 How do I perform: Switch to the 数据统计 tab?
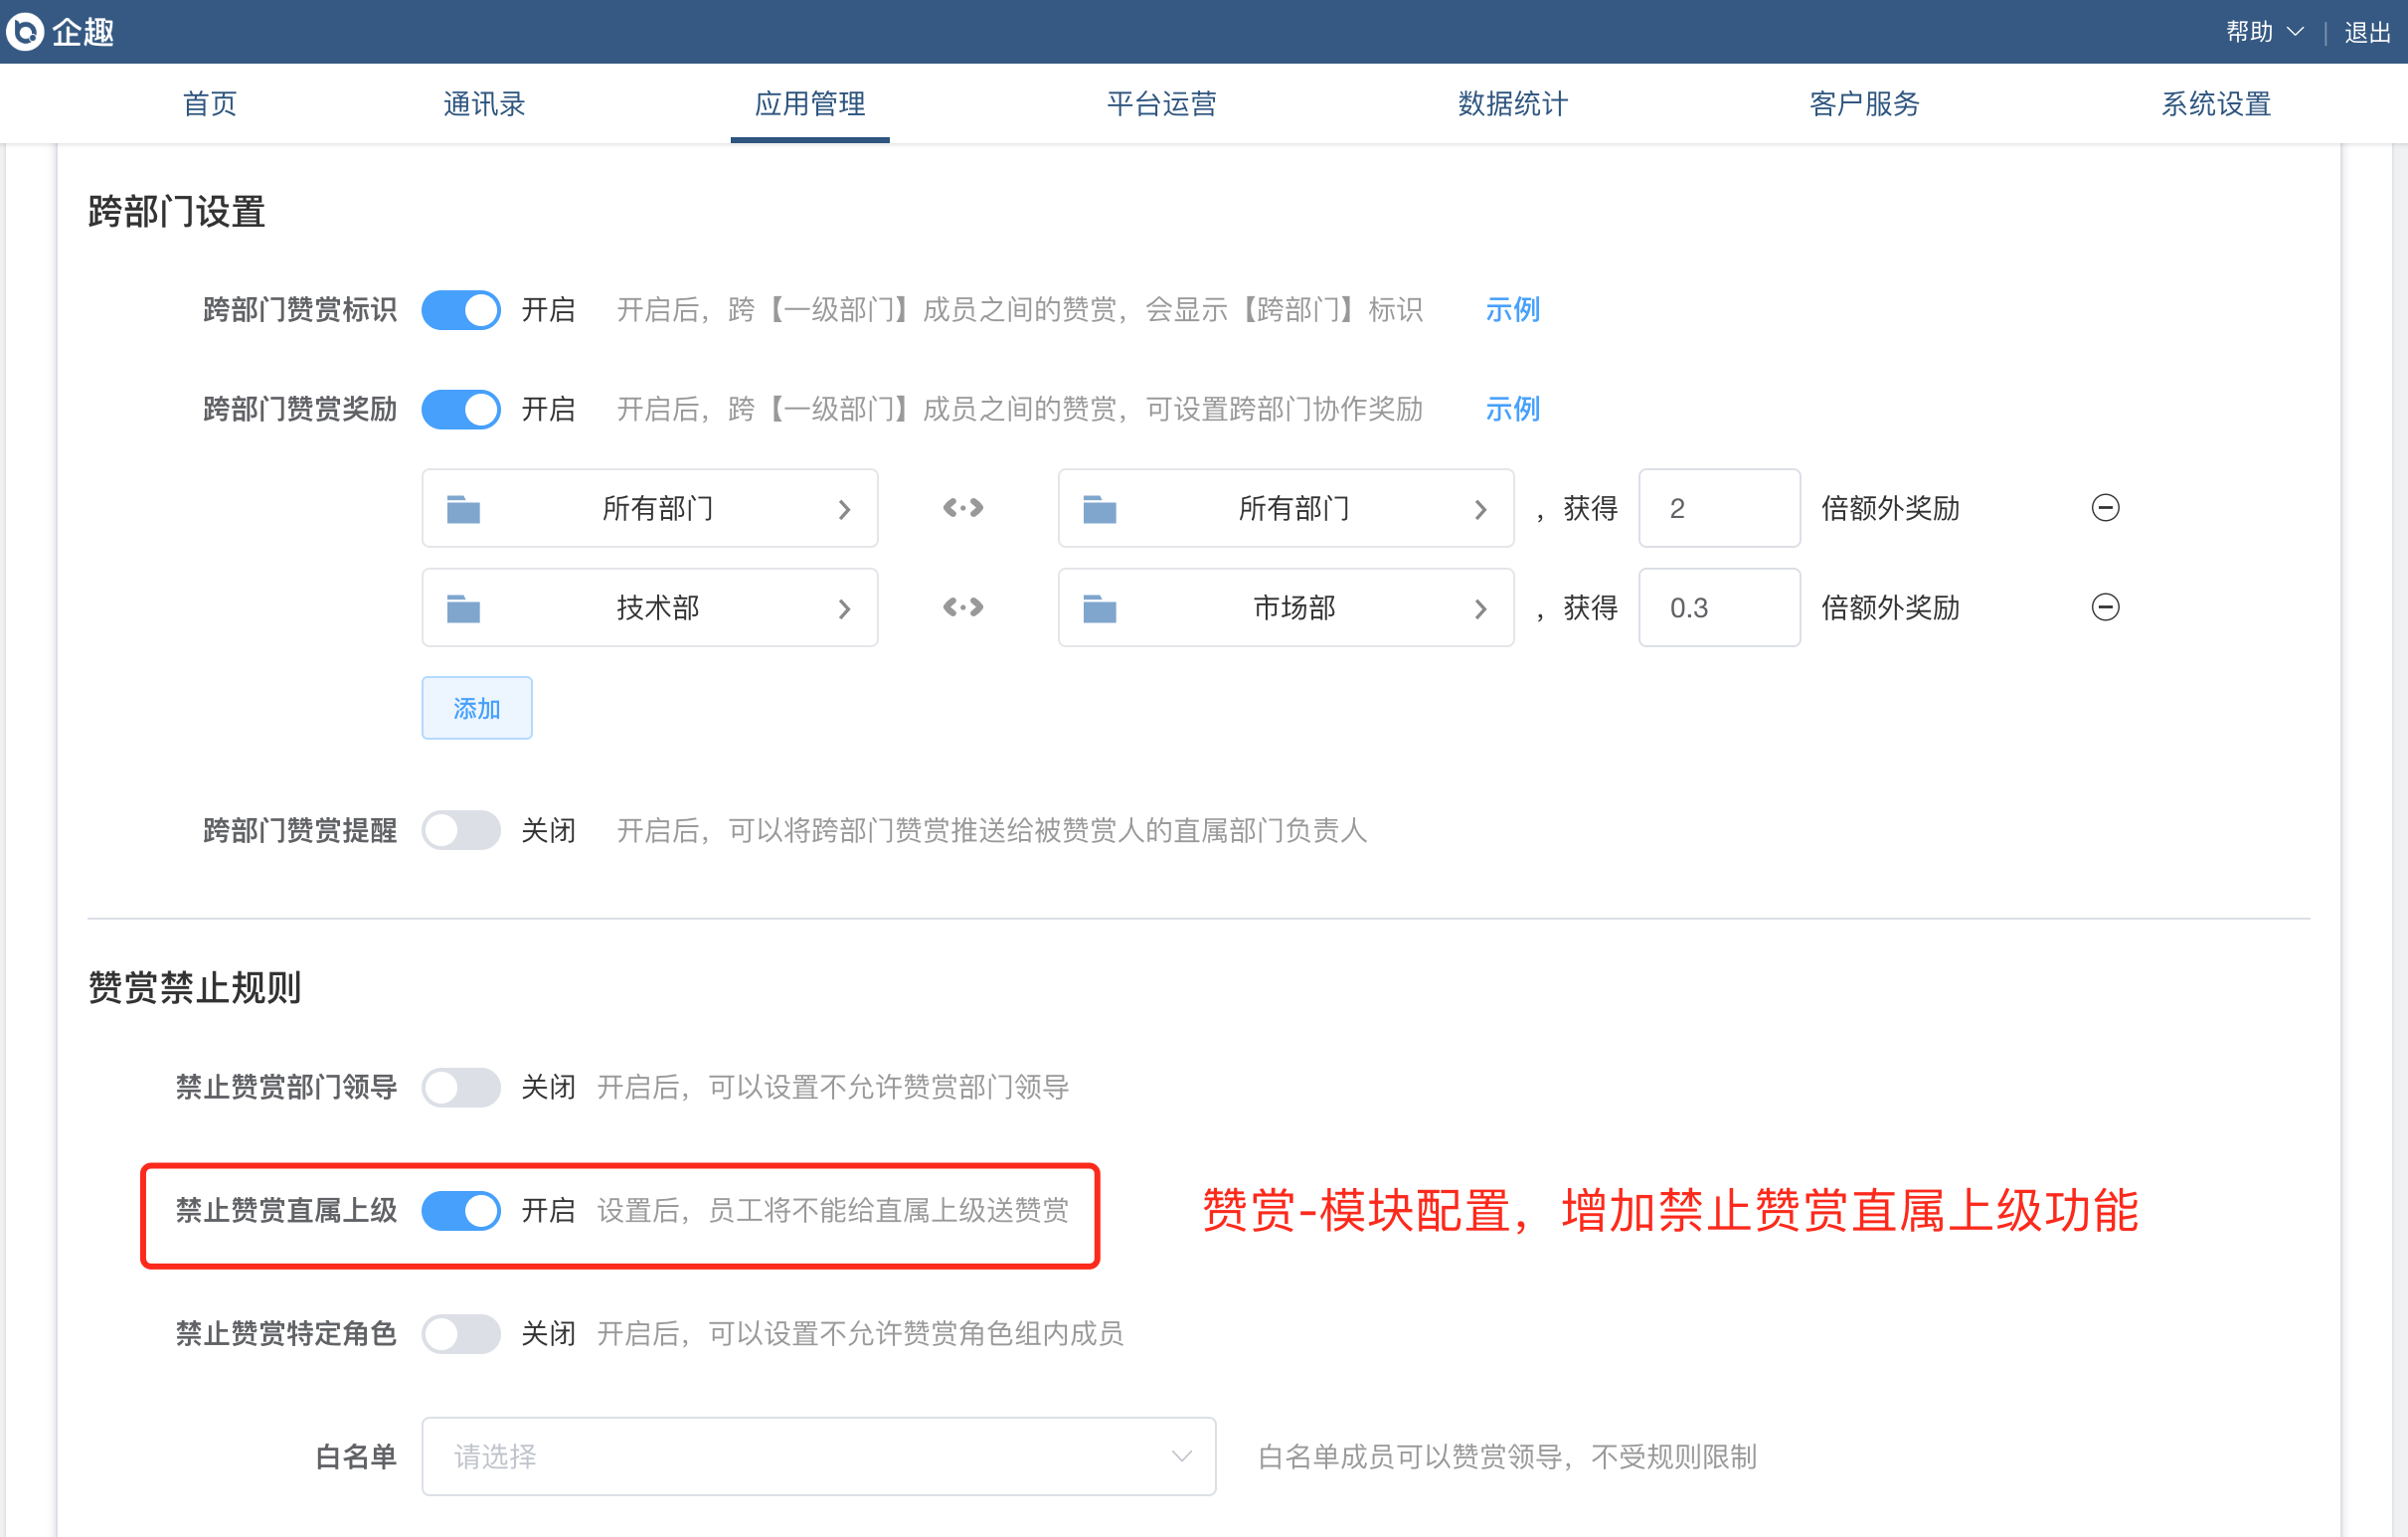coord(1512,104)
